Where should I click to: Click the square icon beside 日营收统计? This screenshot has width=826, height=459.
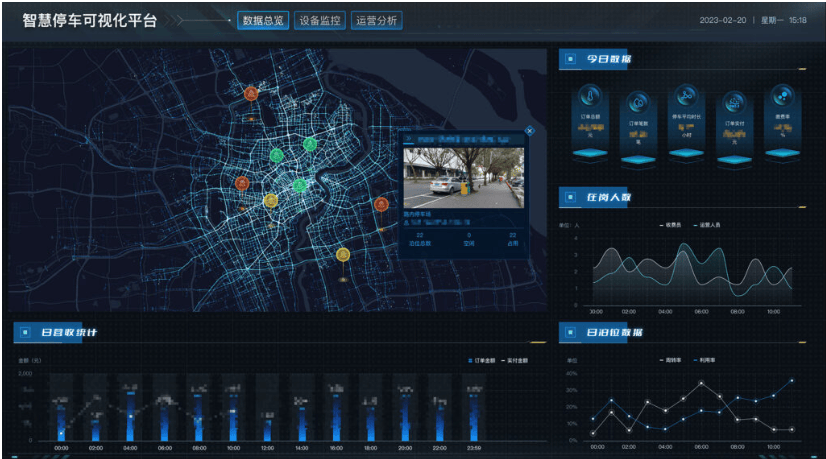point(23,332)
